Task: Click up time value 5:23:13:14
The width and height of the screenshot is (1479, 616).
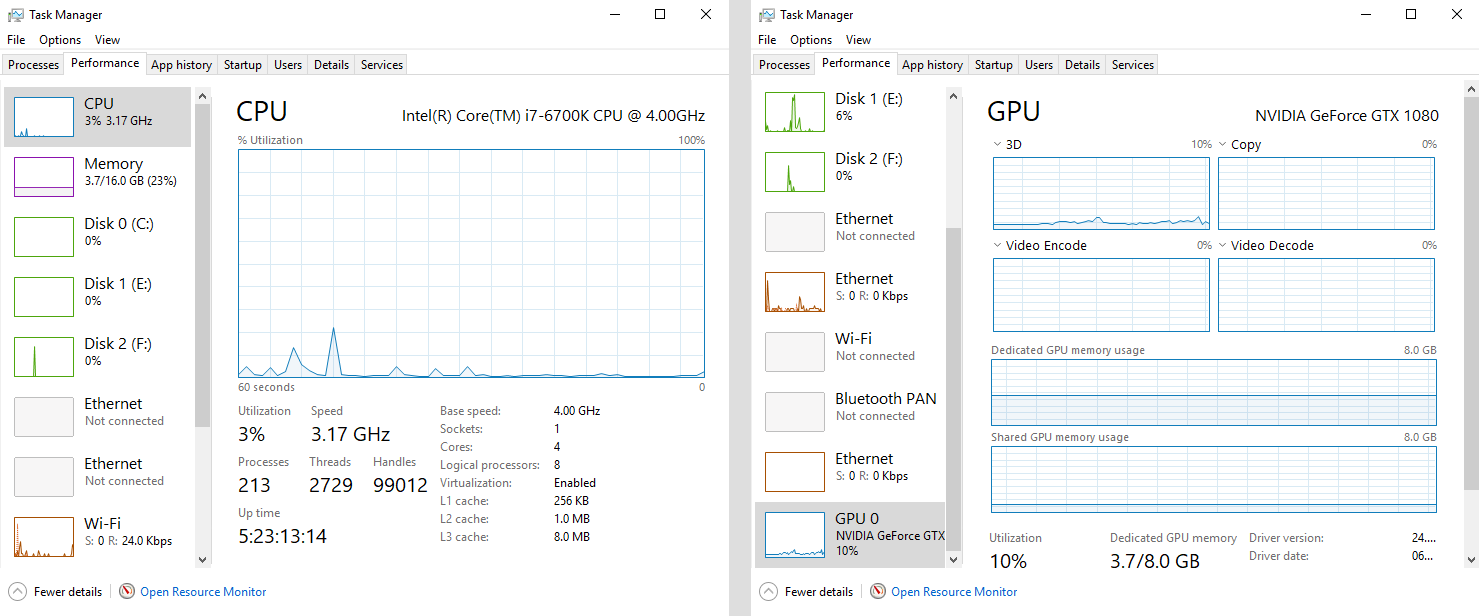Action: coord(282,536)
